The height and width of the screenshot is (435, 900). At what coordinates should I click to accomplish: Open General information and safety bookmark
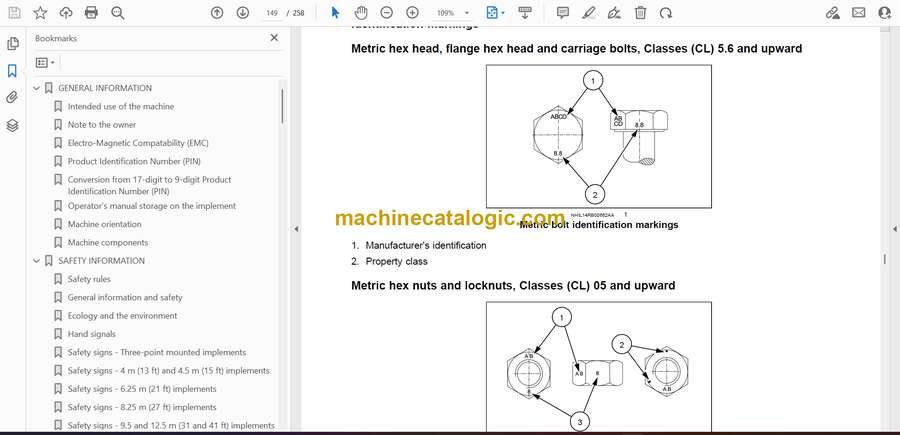point(125,297)
